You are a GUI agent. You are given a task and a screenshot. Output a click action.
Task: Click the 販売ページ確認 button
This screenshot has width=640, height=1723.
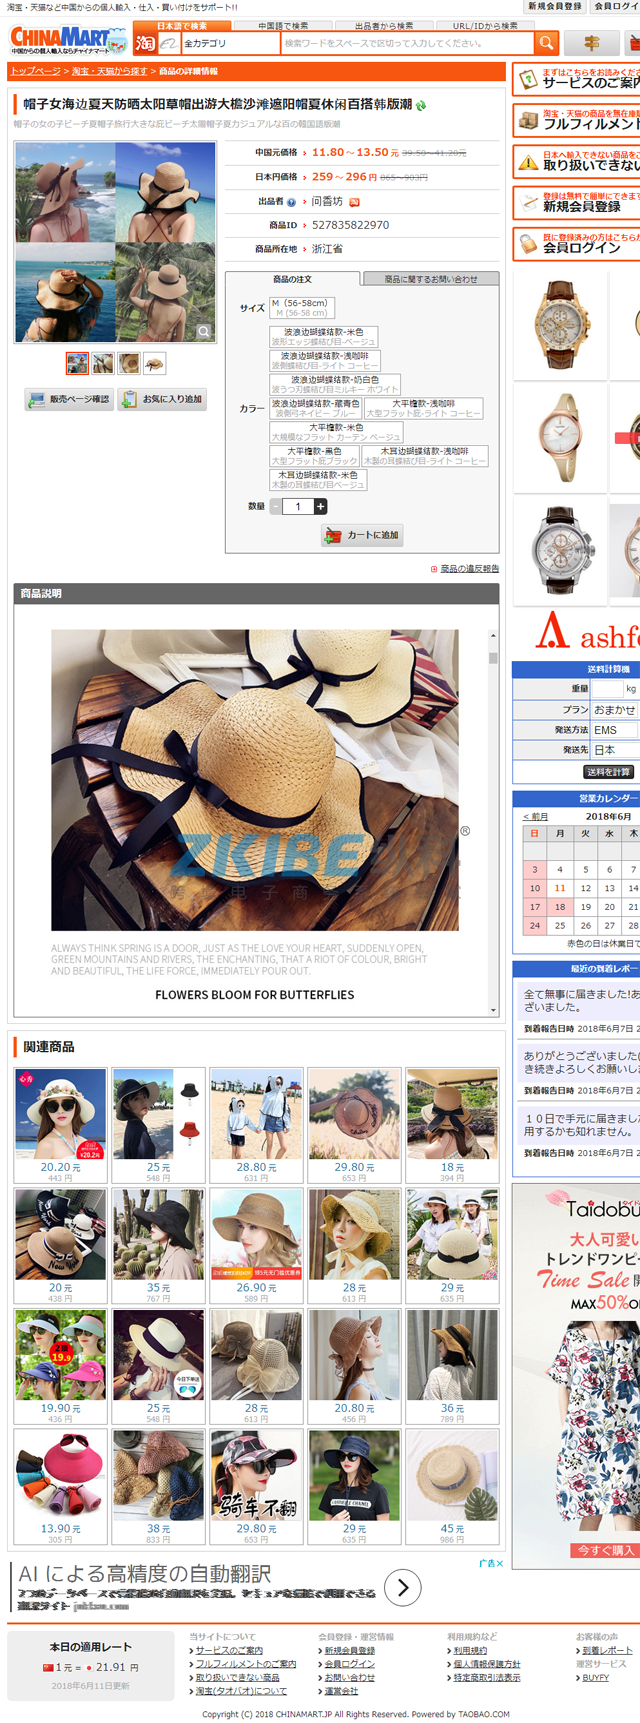68,399
